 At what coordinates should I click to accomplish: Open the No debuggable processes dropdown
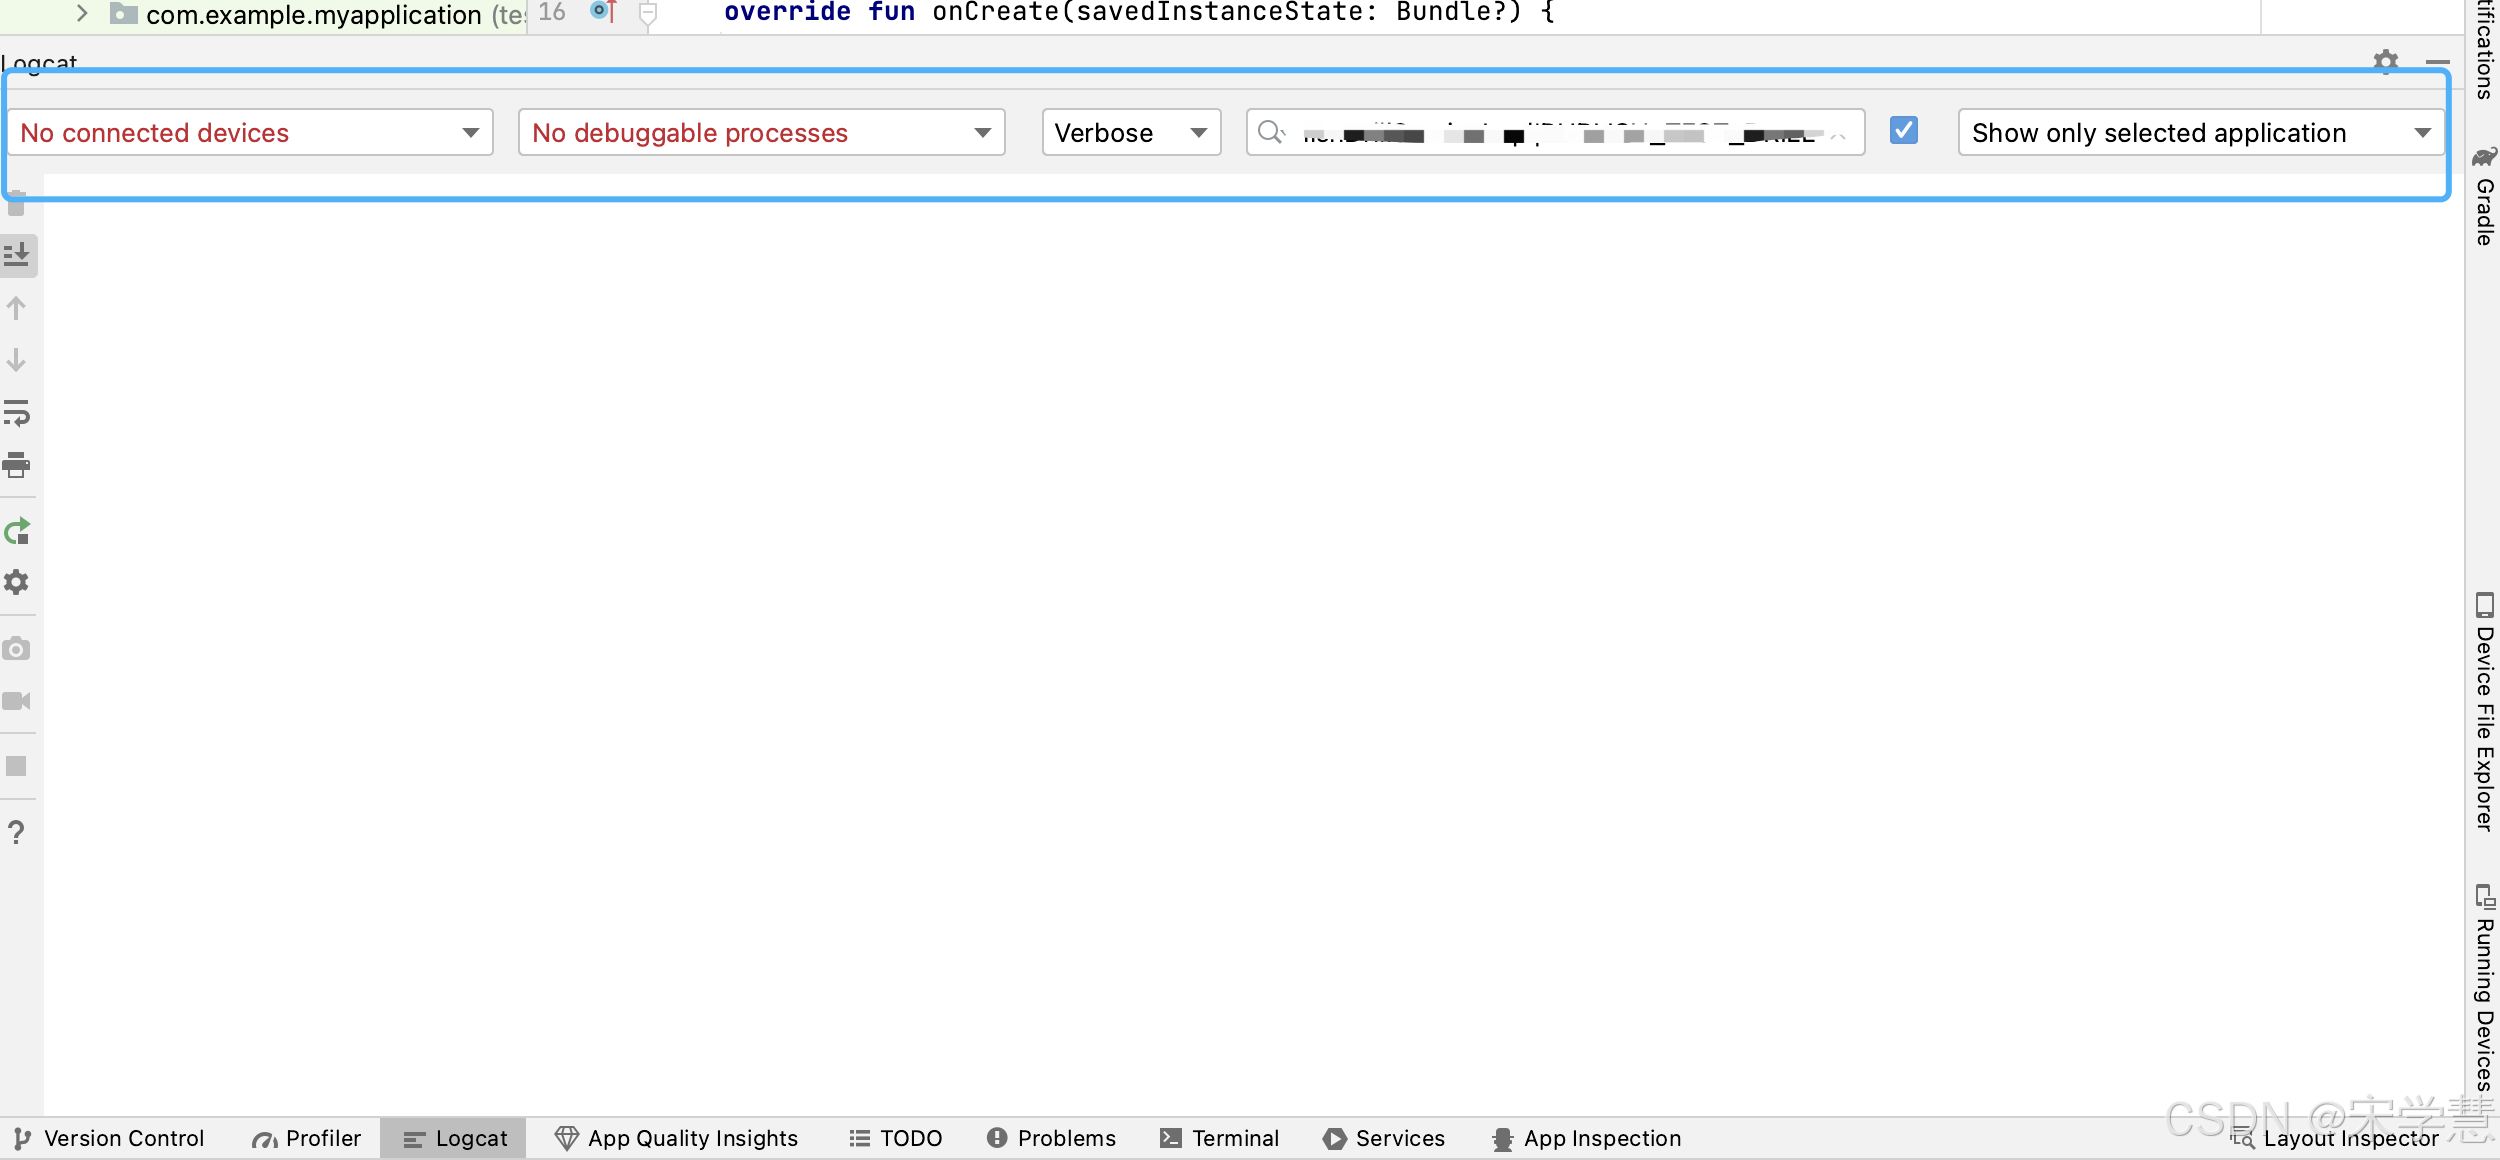761,132
